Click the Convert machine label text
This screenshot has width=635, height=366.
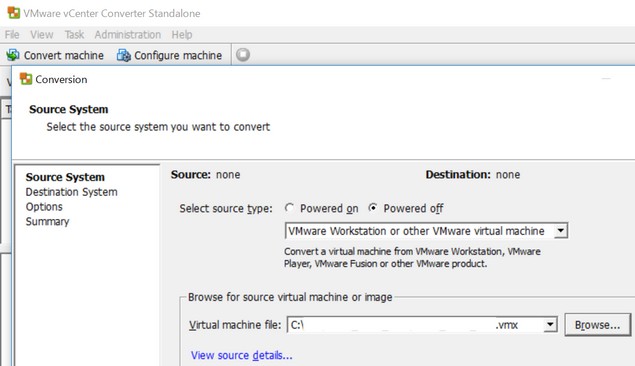pos(64,55)
